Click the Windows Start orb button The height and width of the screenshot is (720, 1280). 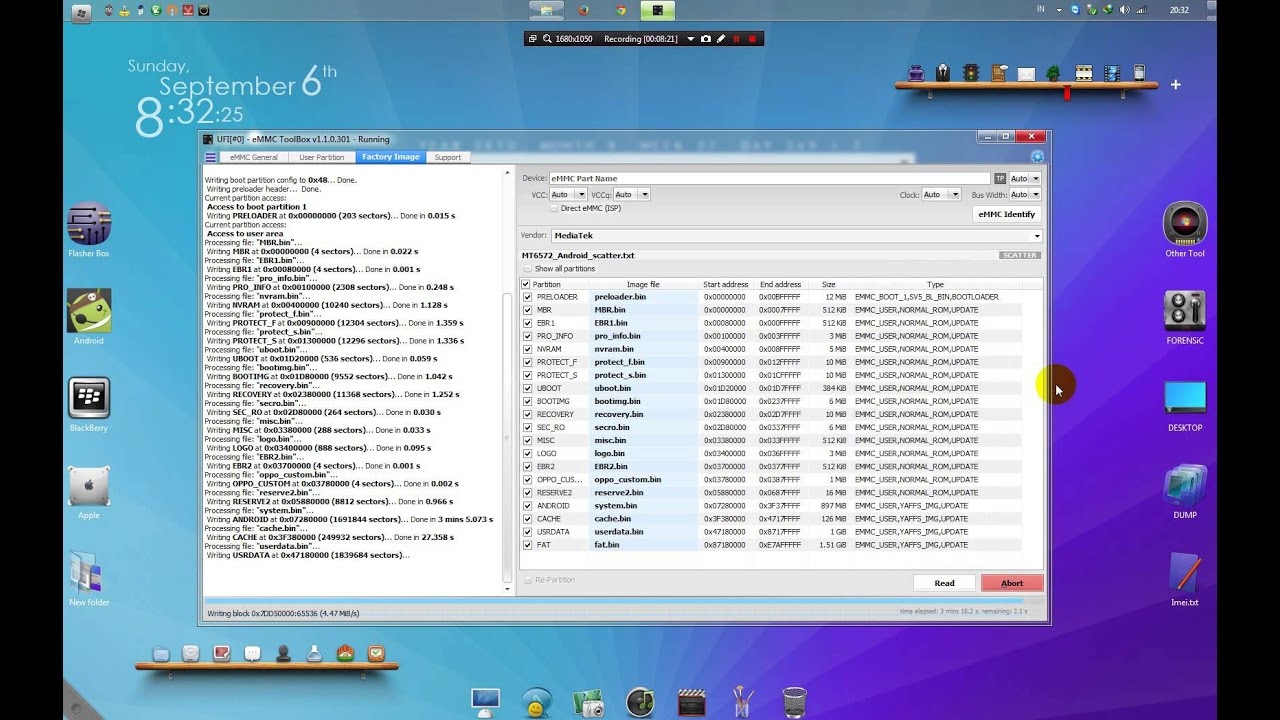pyautogui.click(x=81, y=12)
